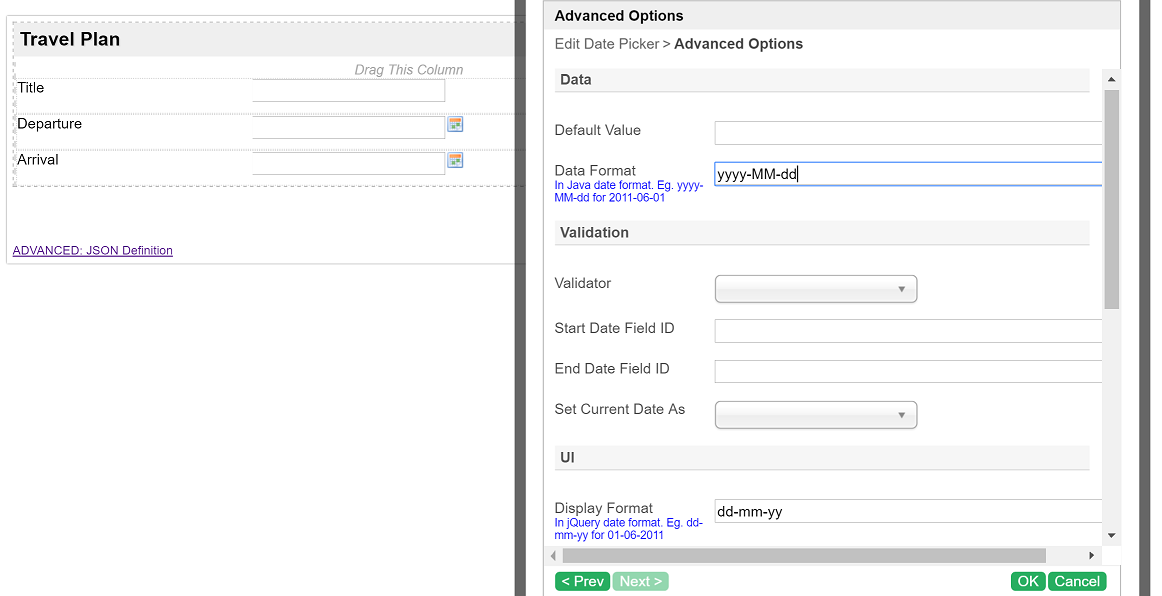Viewport: 1162px width, 596px height.
Task: Focus the Data Format text field
Action: pos(908,174)
